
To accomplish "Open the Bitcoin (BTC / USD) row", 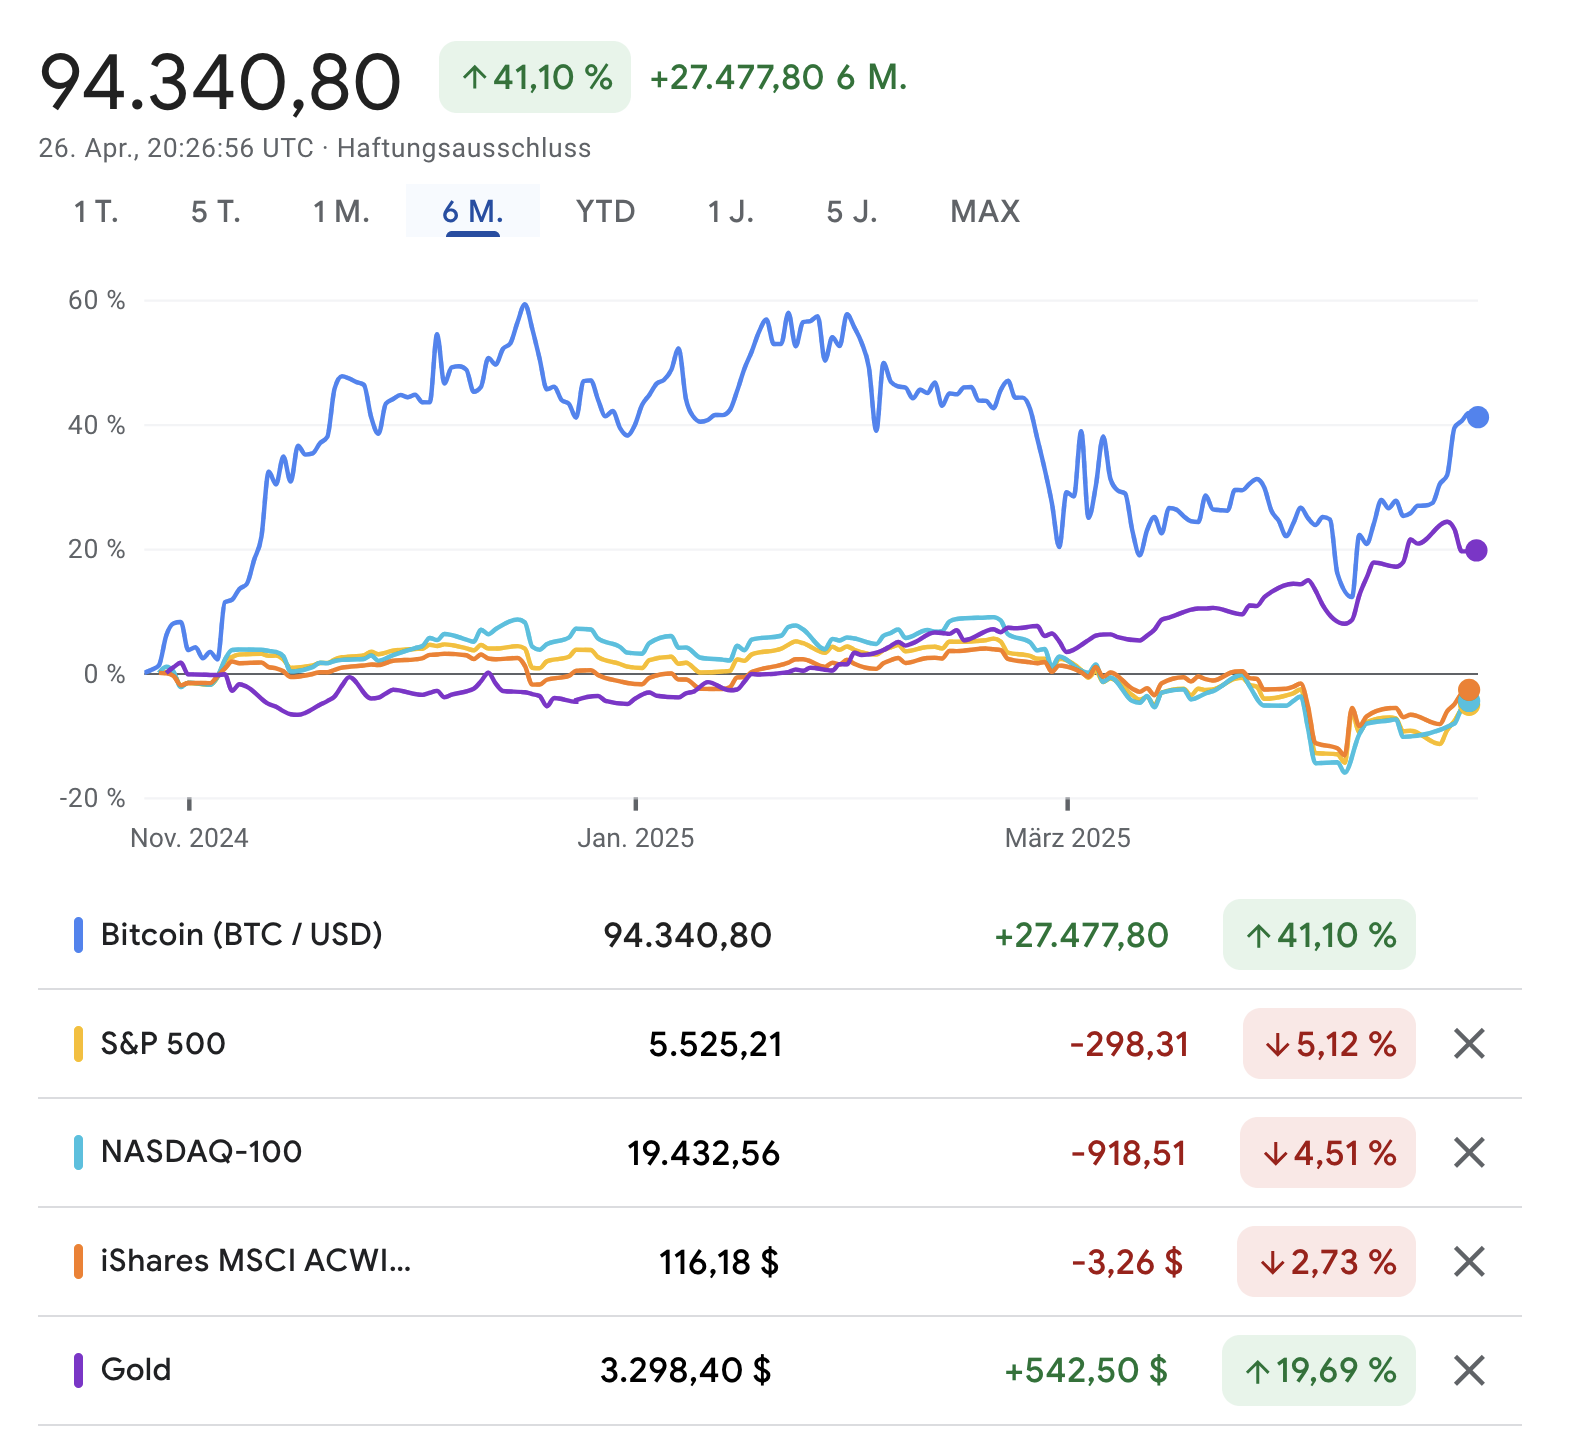I will [241, 935].
